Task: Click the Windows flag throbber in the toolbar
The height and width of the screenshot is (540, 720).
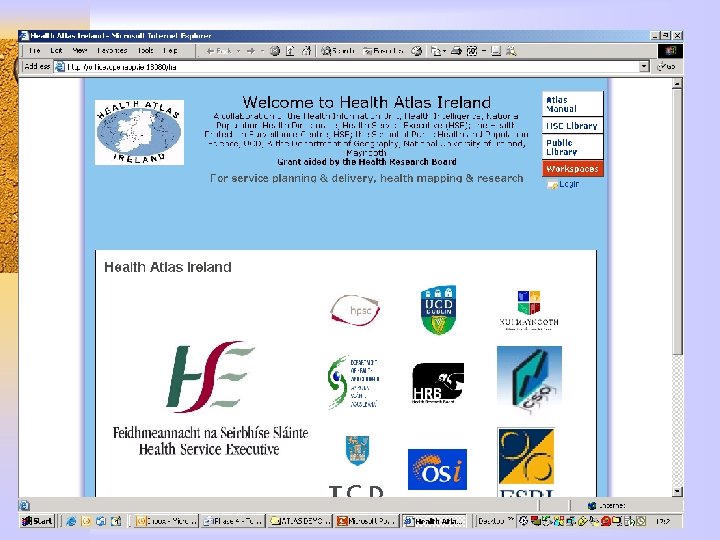Action: tap(670, 51)
